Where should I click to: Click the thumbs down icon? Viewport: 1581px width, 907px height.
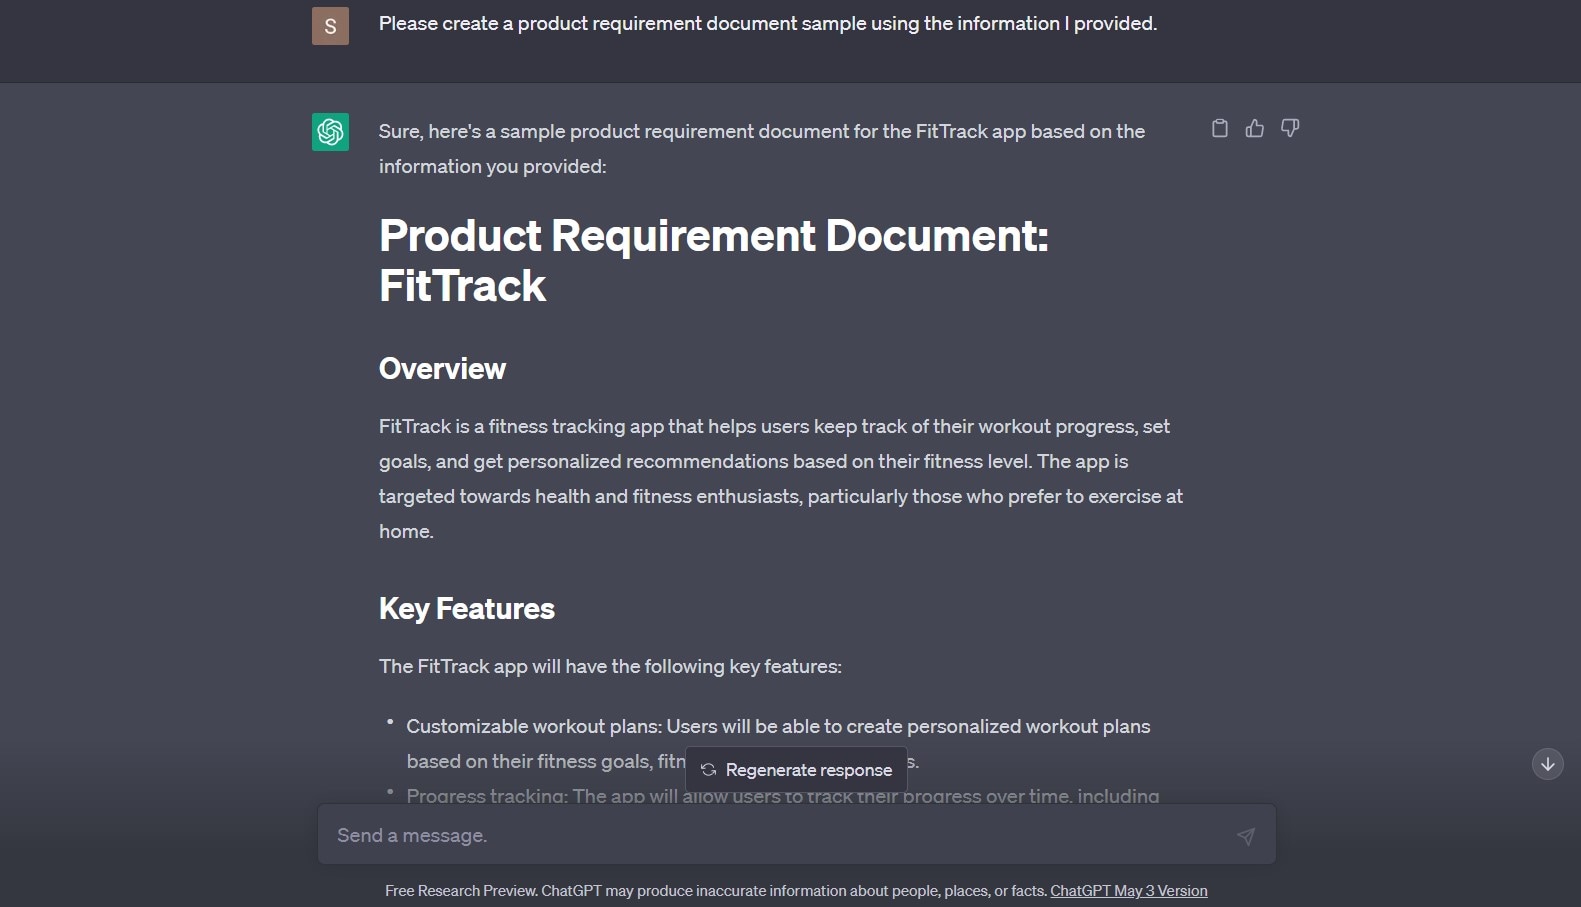[x=1290, y=128]
